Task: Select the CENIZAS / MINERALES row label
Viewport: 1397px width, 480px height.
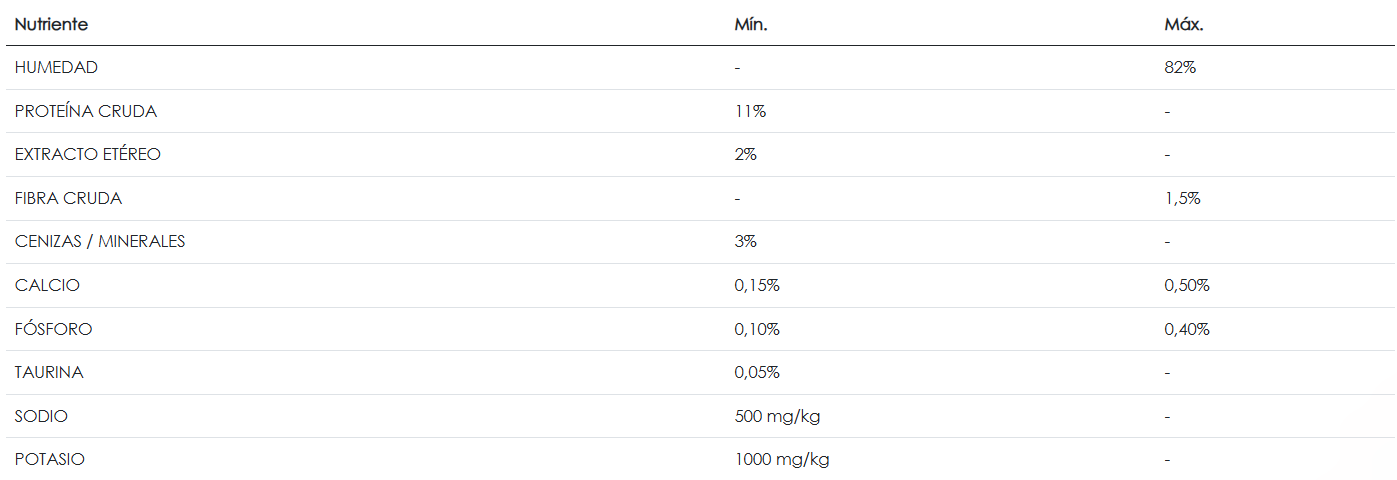Action: point(100,242)
